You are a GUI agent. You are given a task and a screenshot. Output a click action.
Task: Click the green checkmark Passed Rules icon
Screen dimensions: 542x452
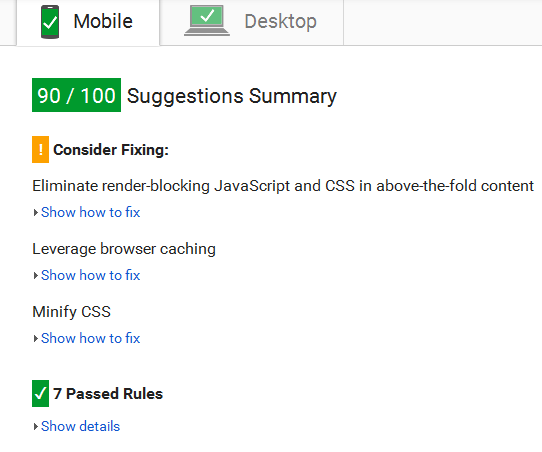40,394
